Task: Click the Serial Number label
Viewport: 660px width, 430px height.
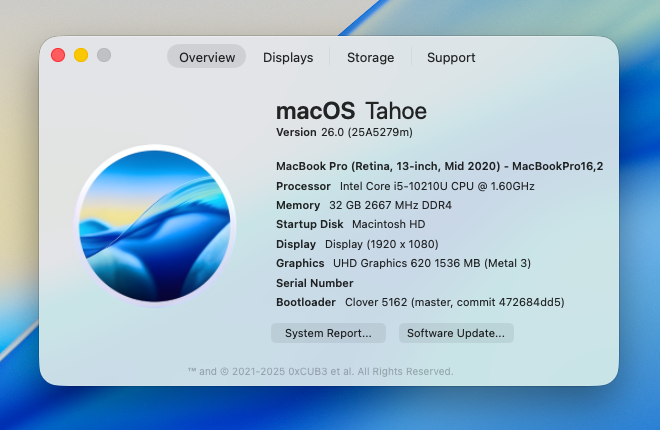Action: (x=314, y=283)
